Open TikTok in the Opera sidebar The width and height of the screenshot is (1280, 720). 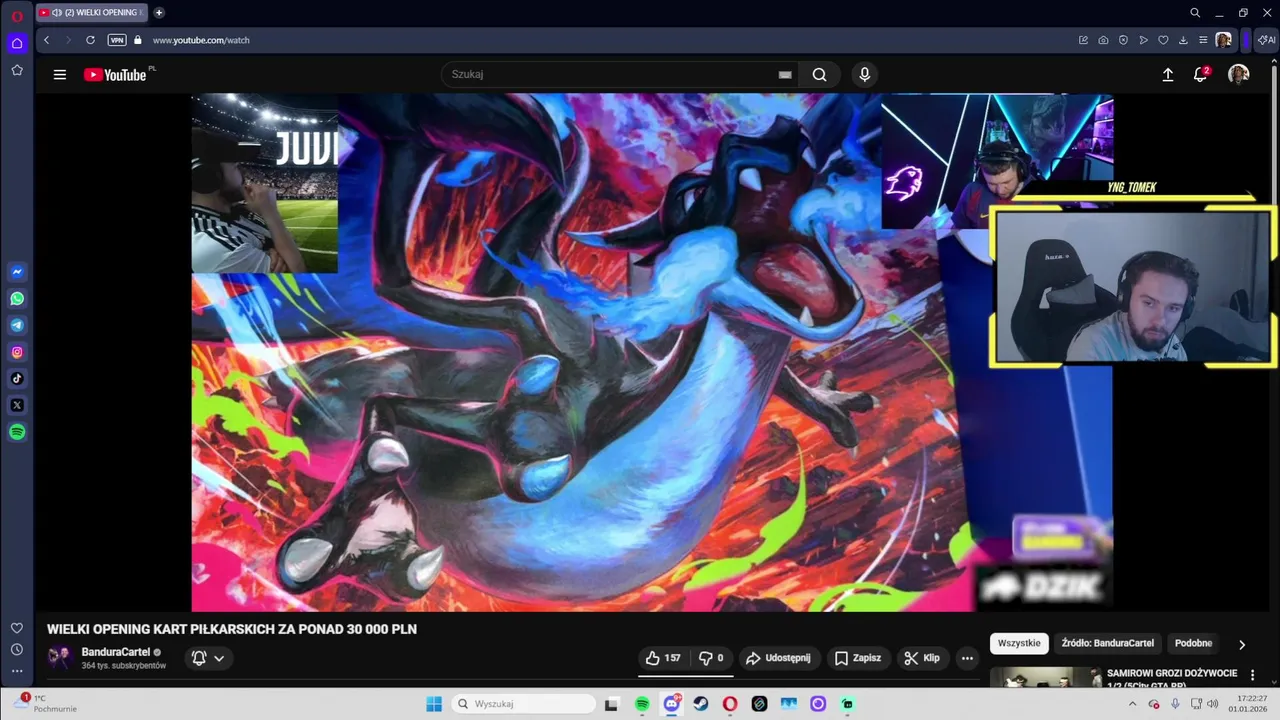(17, 378)
